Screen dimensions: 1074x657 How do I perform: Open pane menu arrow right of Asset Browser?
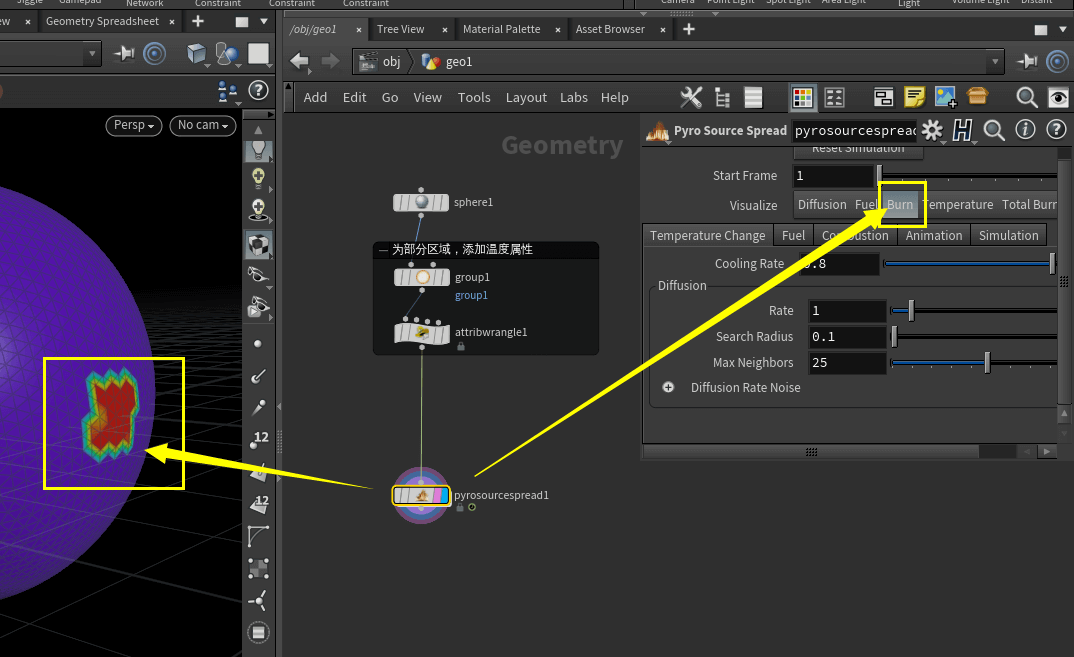1063,29
